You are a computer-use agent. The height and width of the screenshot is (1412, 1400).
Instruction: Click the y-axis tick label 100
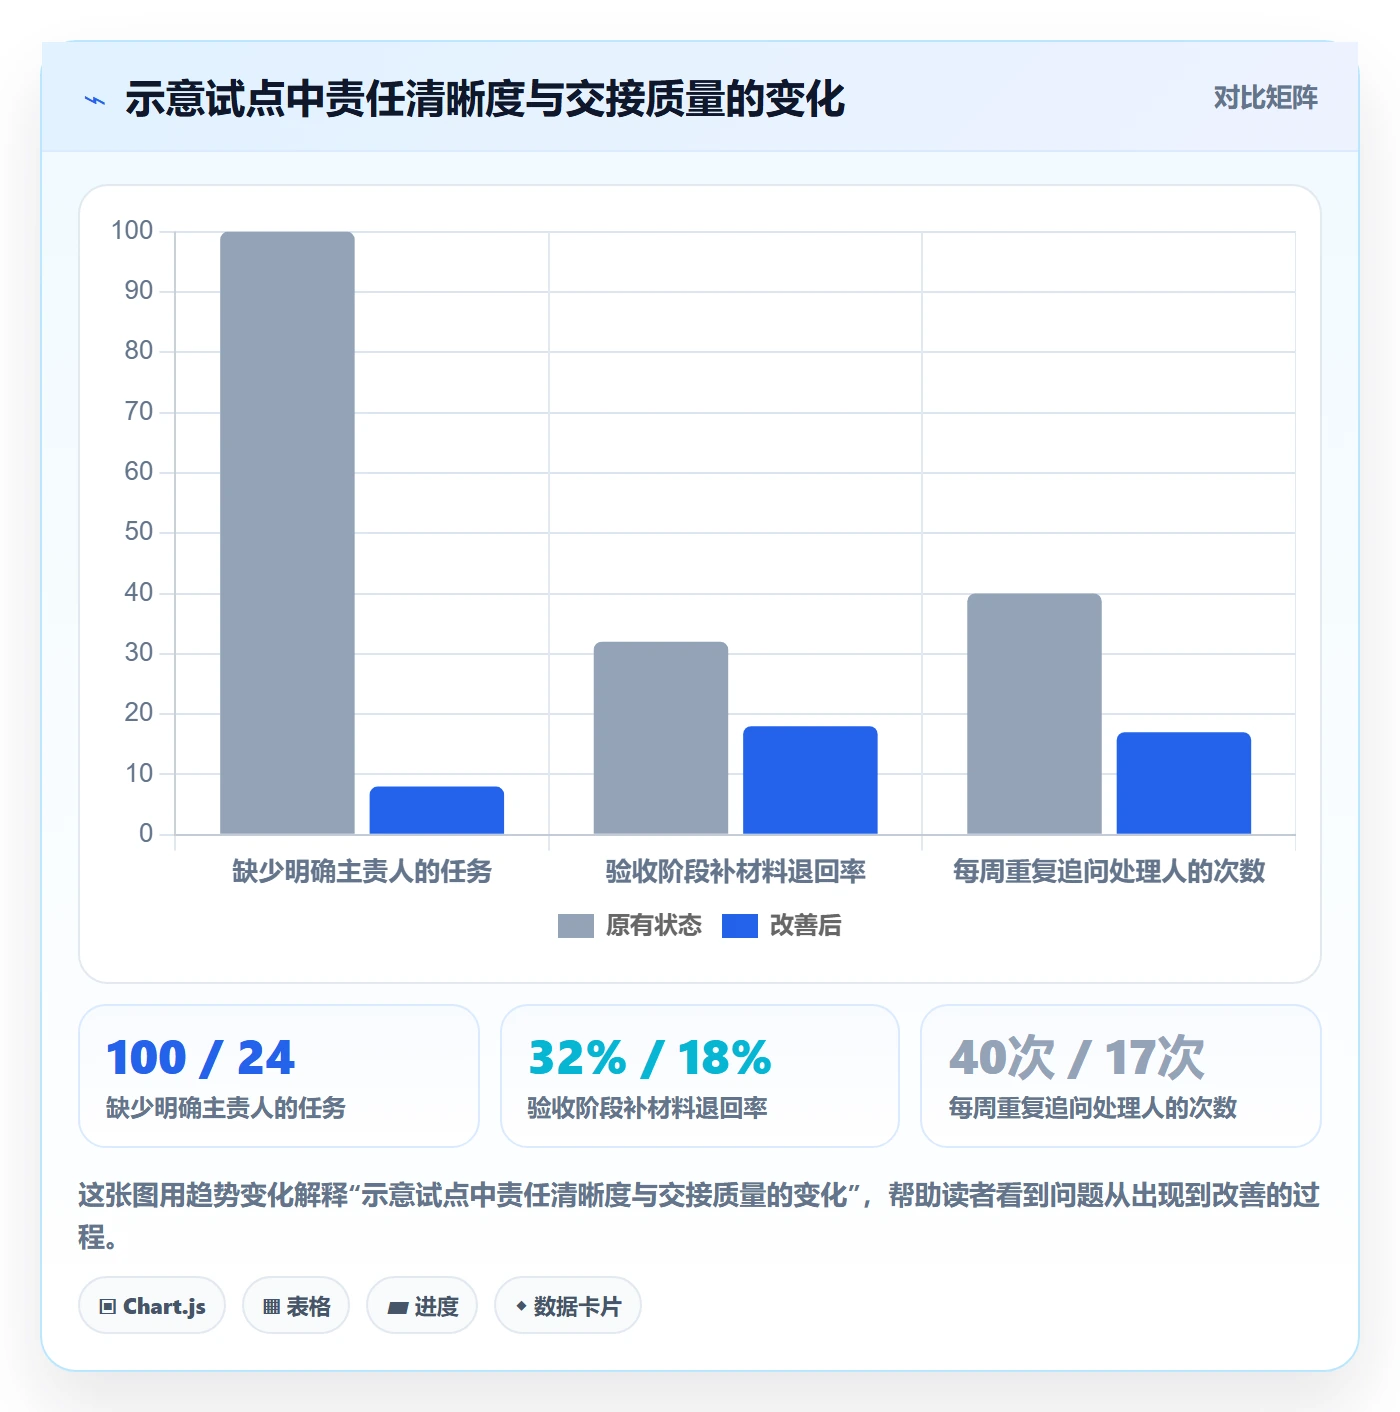click(132, 231)
